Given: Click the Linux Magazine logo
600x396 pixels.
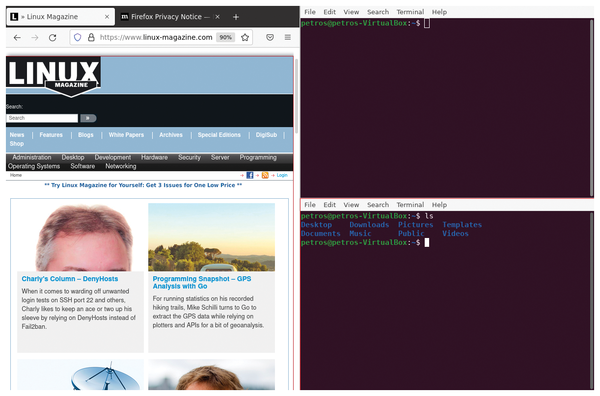Looking at the screenshot, I should click(54, 76).
